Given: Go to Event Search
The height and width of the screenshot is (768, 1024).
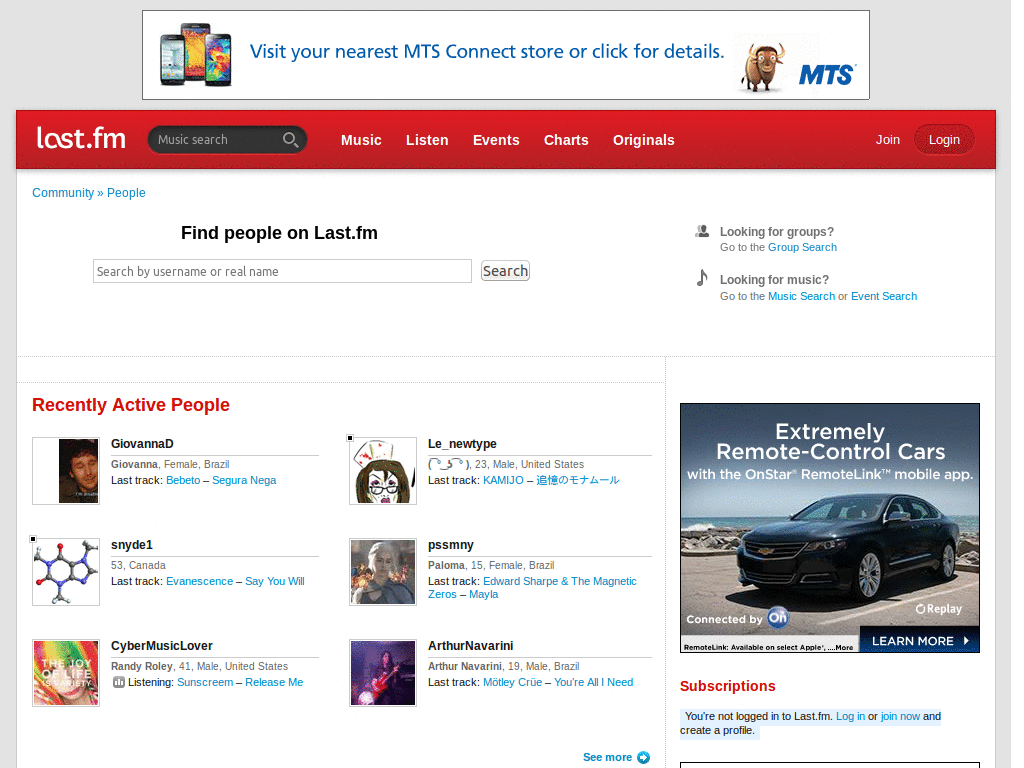Looking at the screenshot, I should coord(883,295).
